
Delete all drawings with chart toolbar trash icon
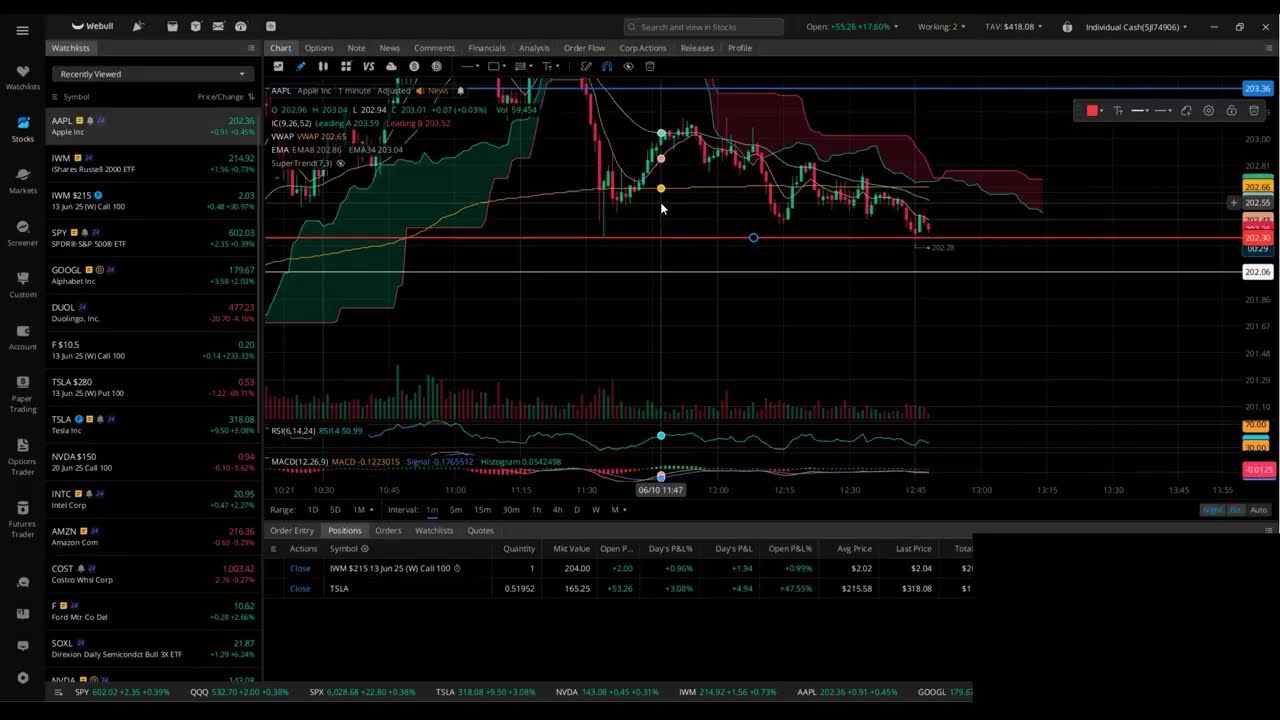[x=650, y=66]
